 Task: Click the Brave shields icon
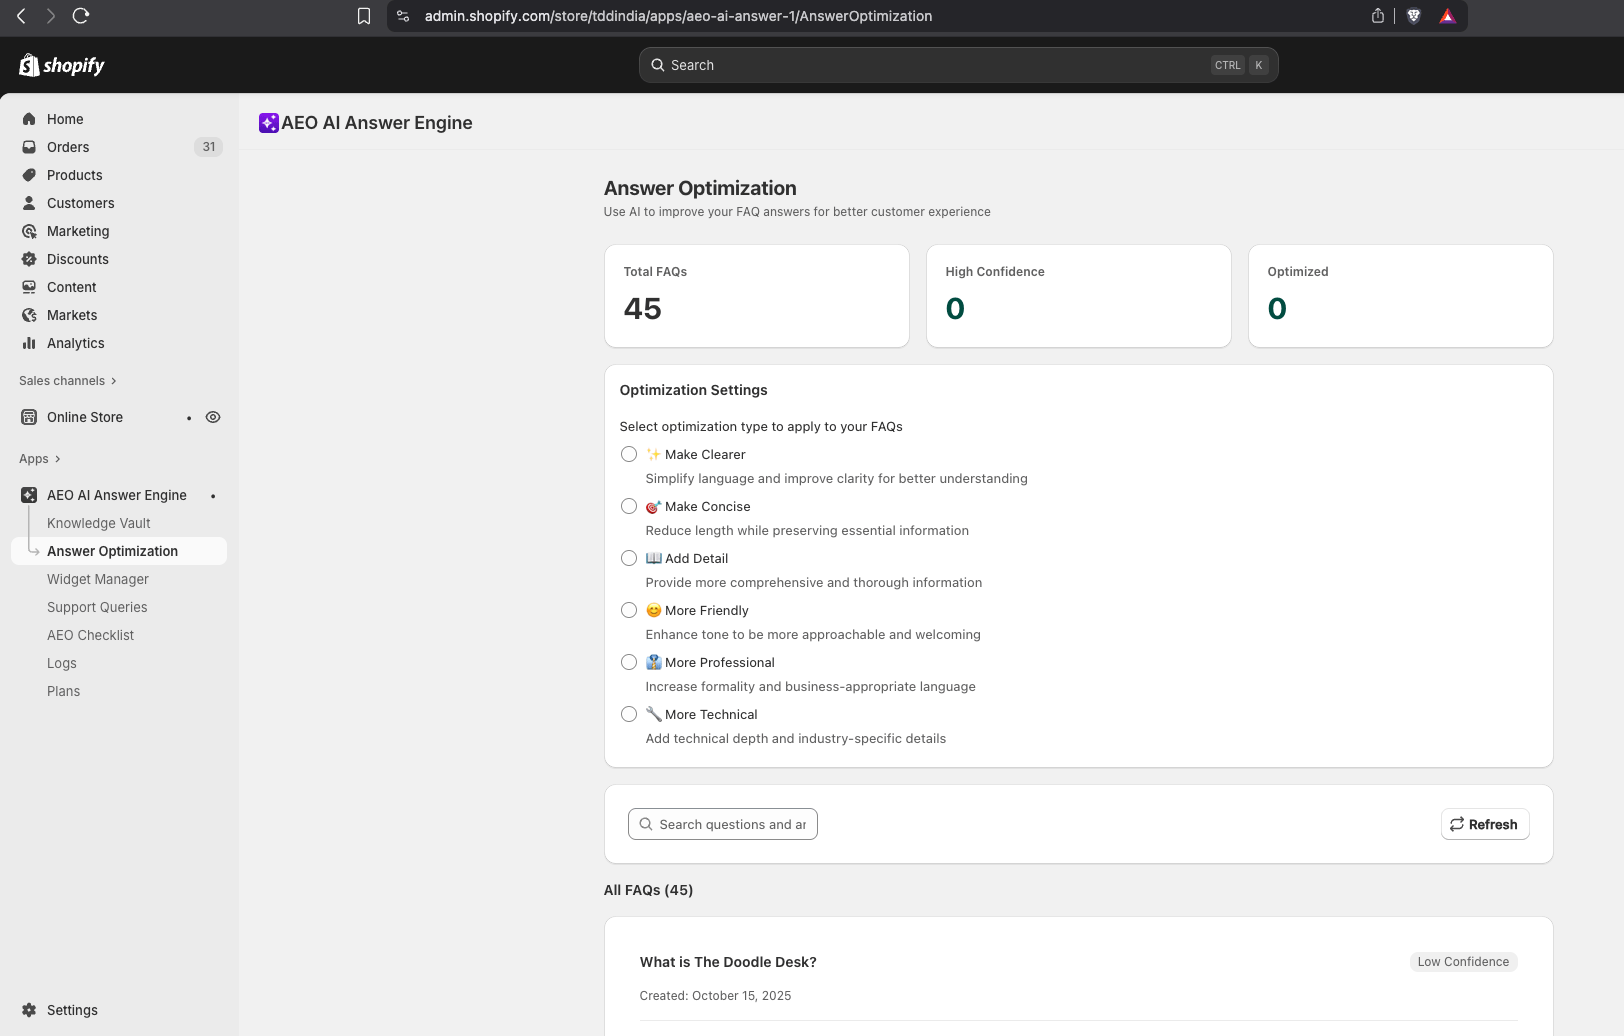point(1414,16)
